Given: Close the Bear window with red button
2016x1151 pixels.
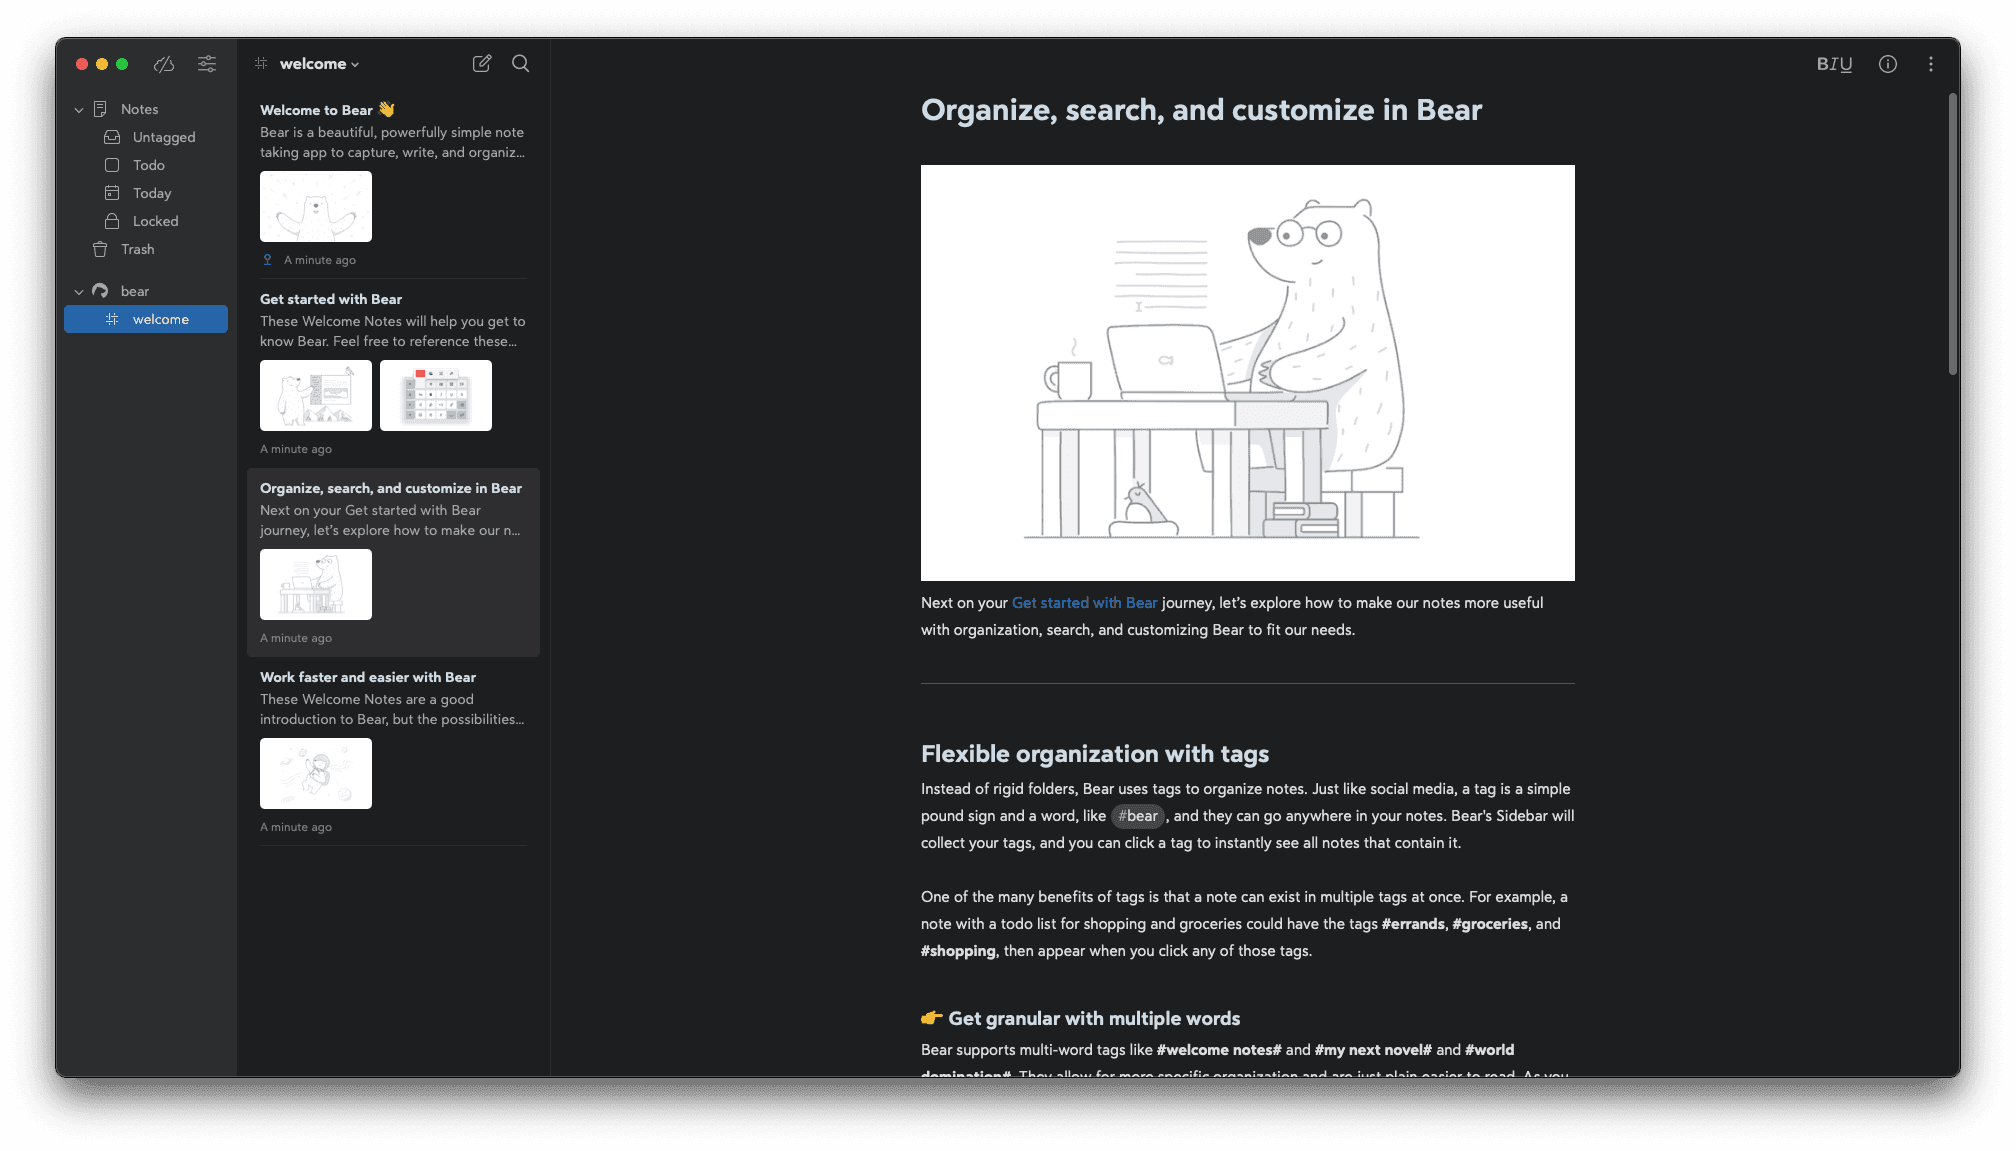Looking at the screenshot, I should coord(82,64).
